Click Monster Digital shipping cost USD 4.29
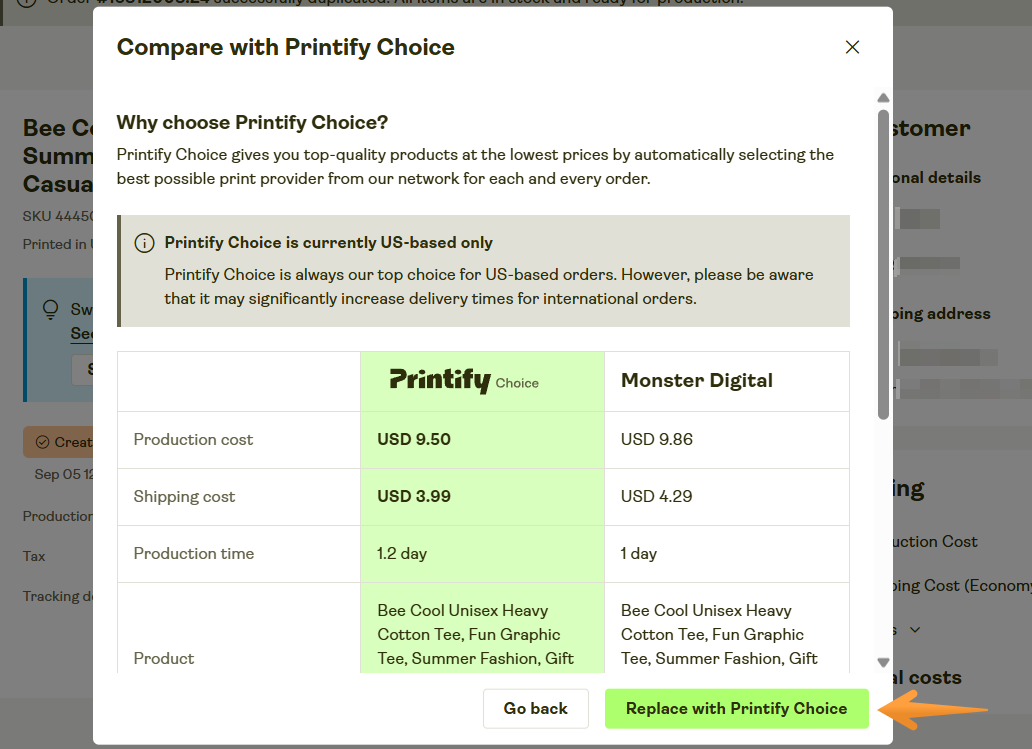The height and width of the screenshot is (749, 1032). 657,496
